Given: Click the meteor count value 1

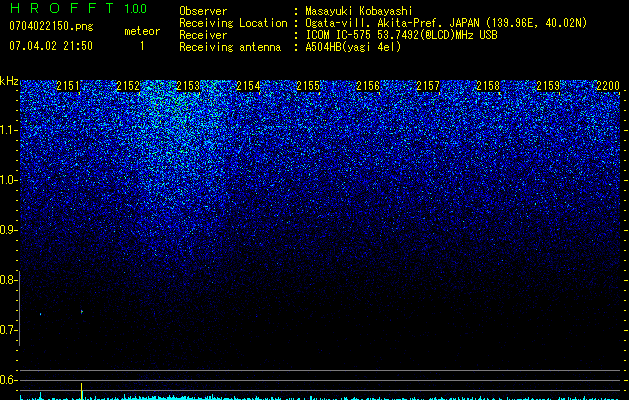Looking at the screenshot, I should click(x=142, y=46).
